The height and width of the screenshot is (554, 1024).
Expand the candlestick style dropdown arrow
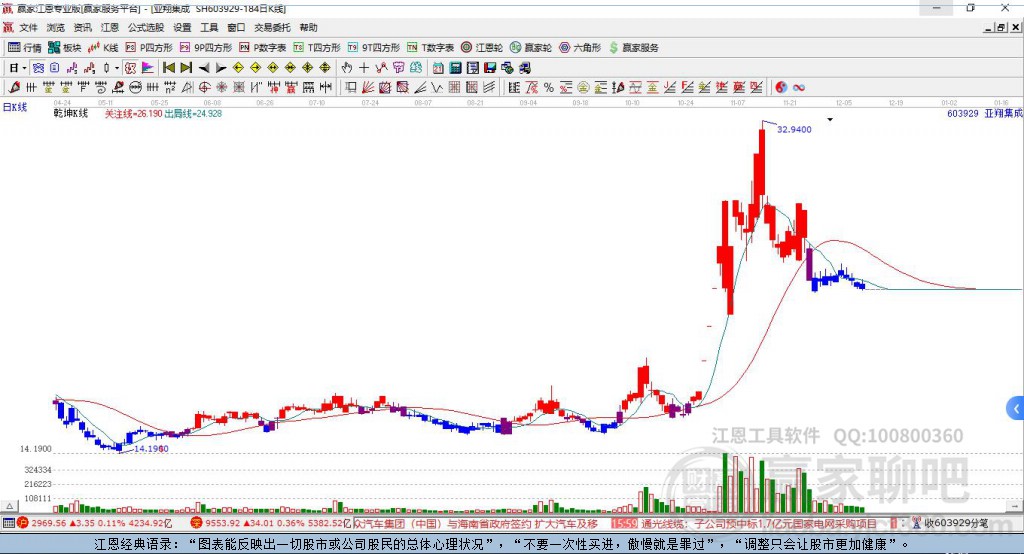(117, 68)
